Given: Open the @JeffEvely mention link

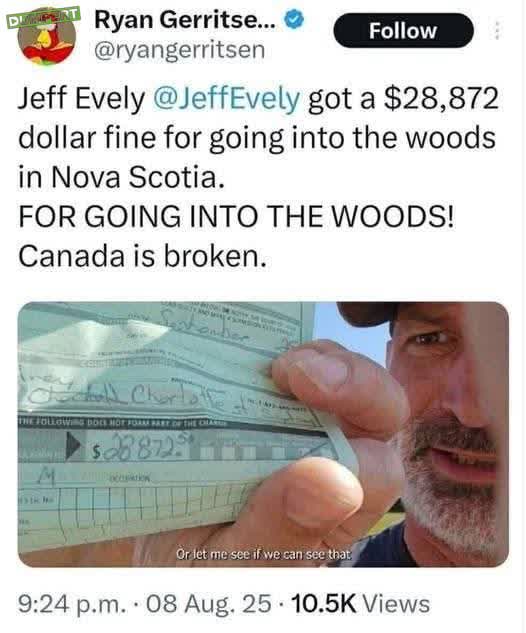Looking at the screenshot, I should click(x=226, y=99).
